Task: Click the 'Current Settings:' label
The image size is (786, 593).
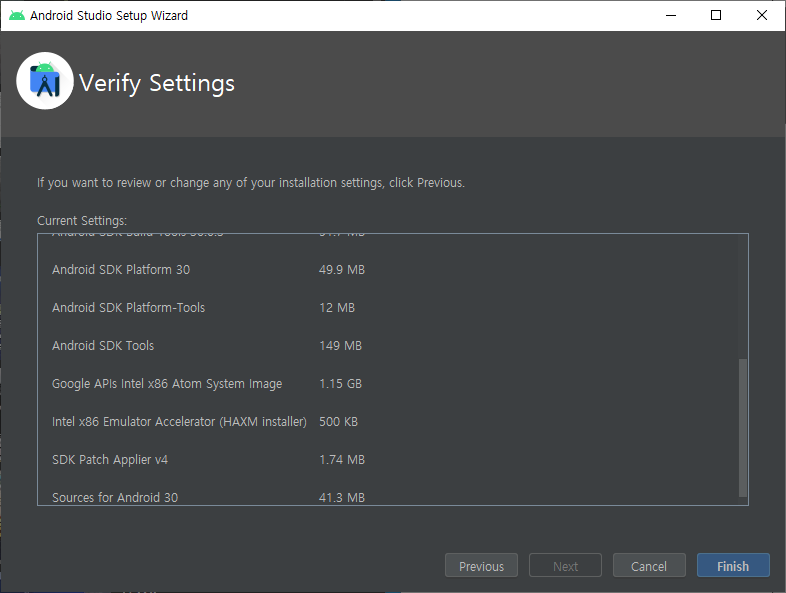Action: pos(82,221)
